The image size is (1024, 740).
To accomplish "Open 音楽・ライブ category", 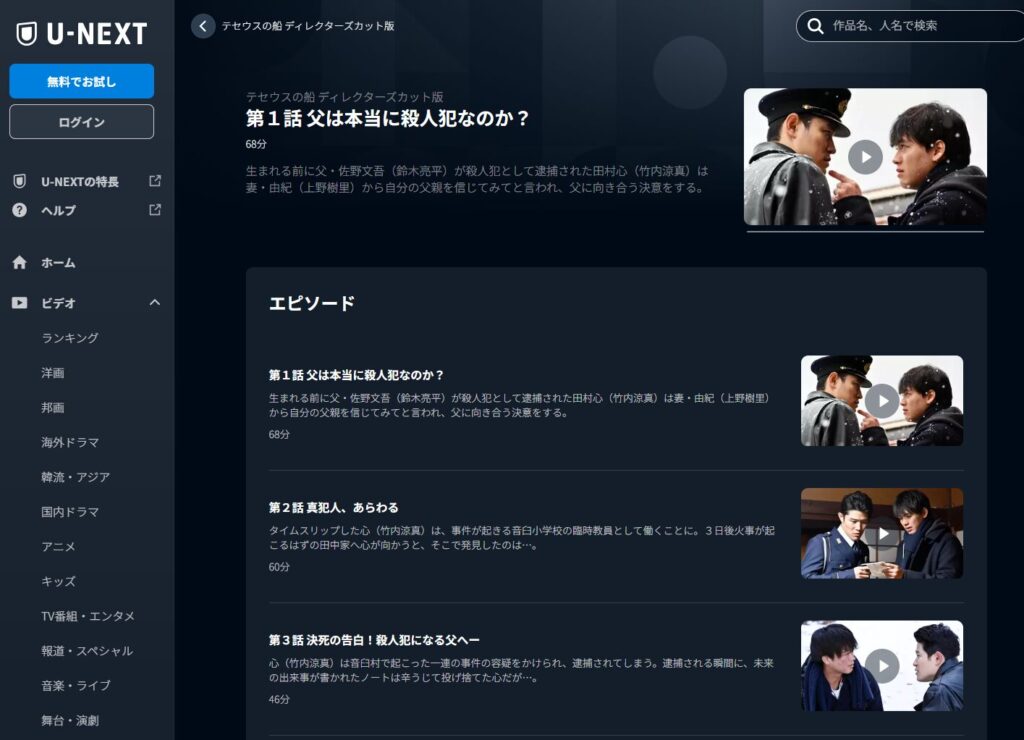I will tap(76, 685).
